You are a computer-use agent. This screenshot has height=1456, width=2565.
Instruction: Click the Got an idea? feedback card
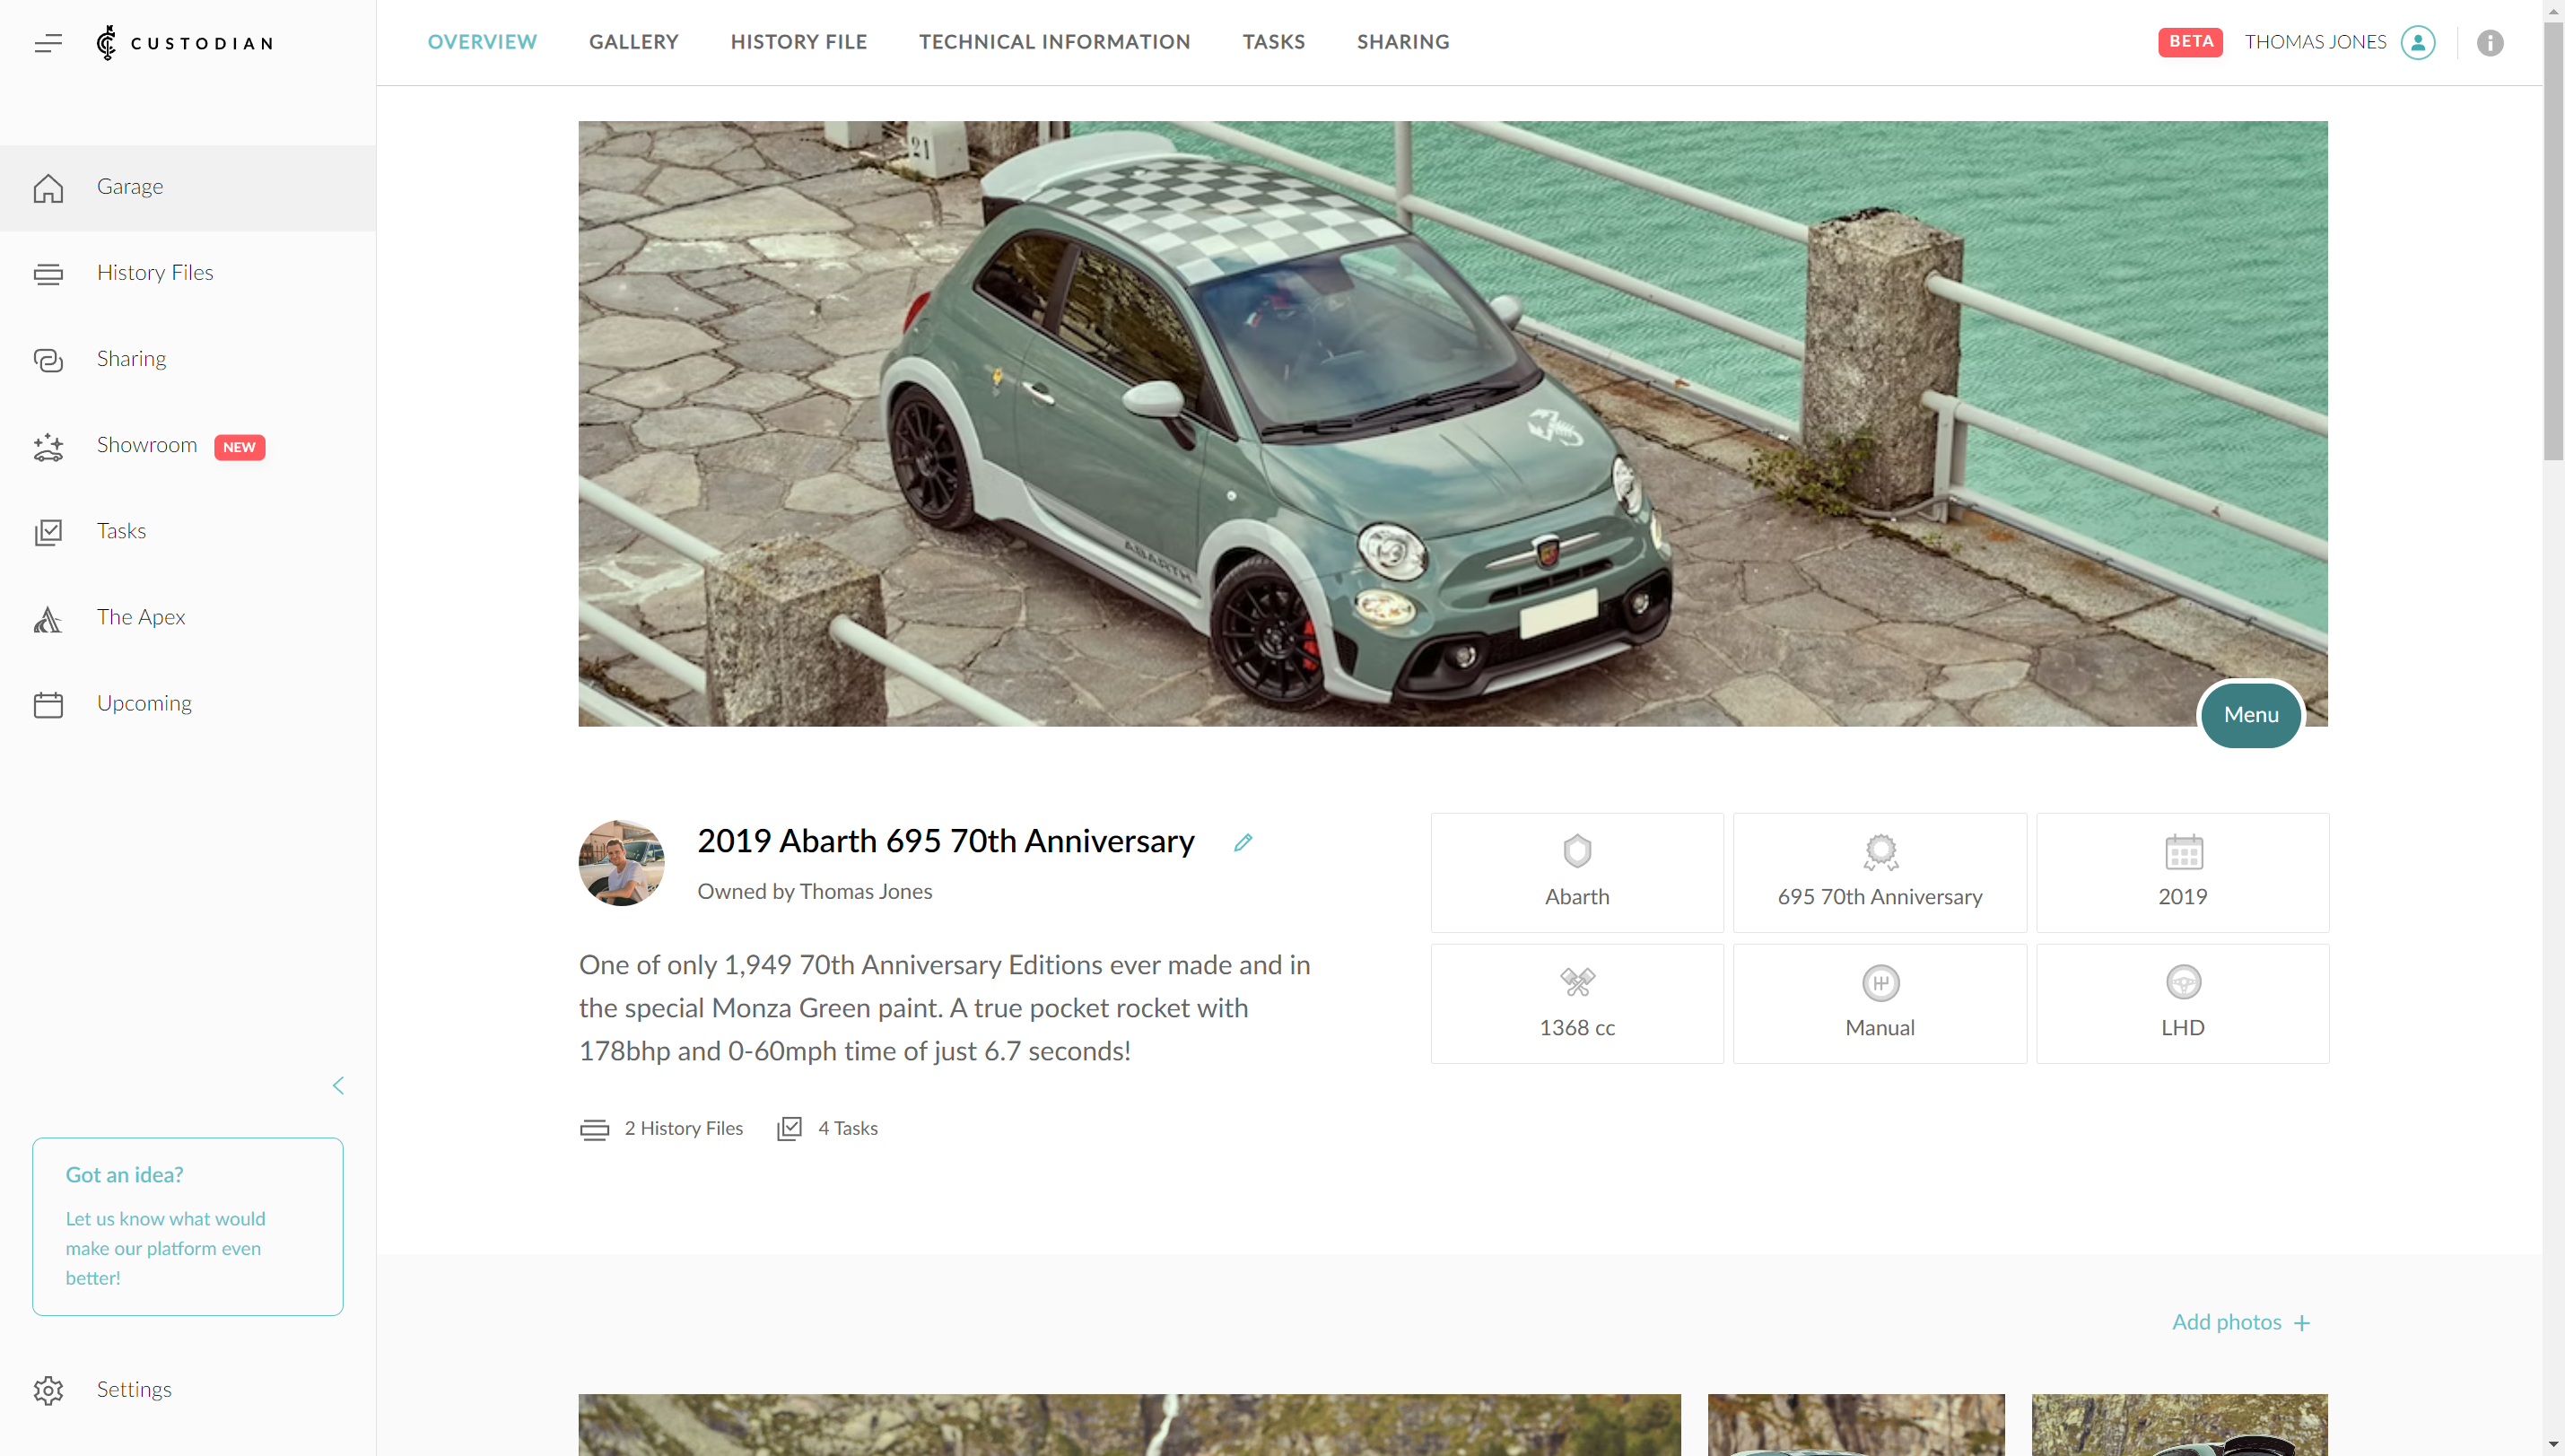coord(187,1226)
